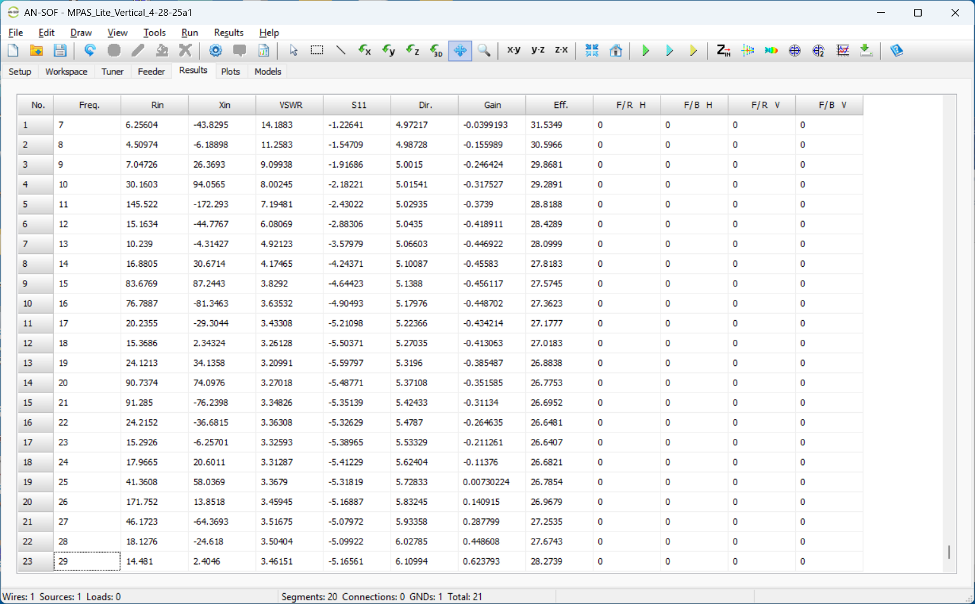977x604 pixels.
Task: Switch to the Tuner tab
Action: (113, 72)
